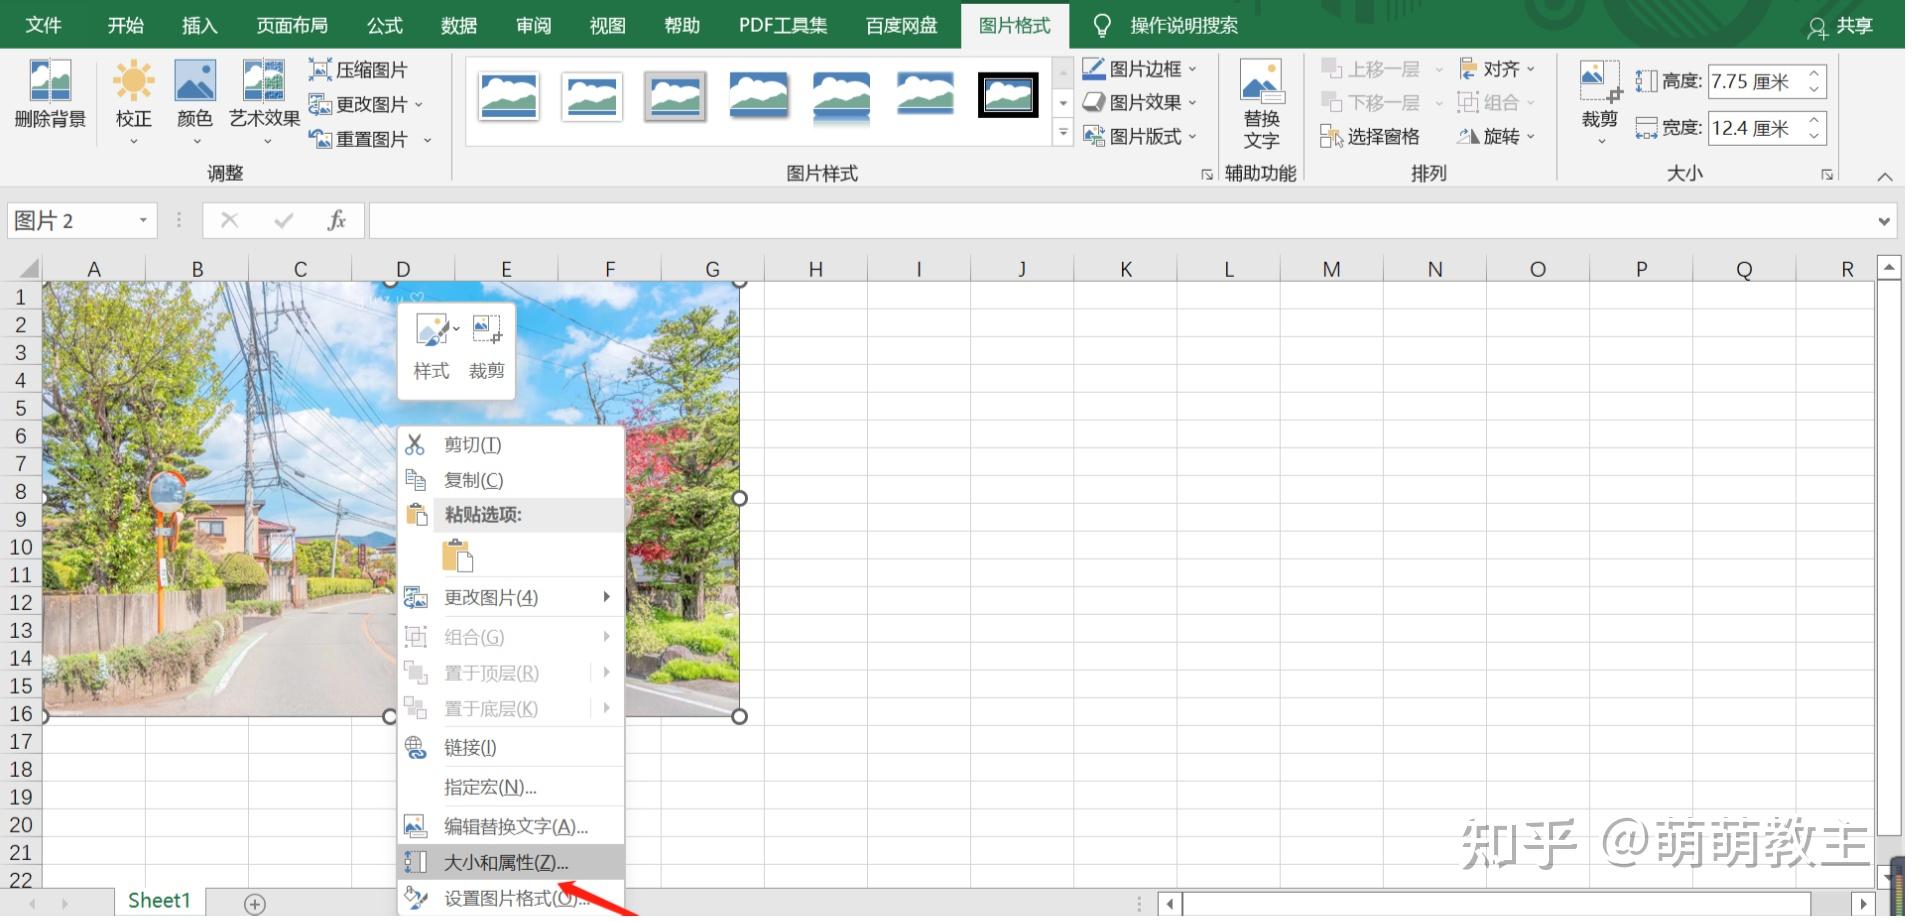Collapse the ribbon with the chevron arrow
Screen dimensions: 1920x921
tap(1884, 176)
